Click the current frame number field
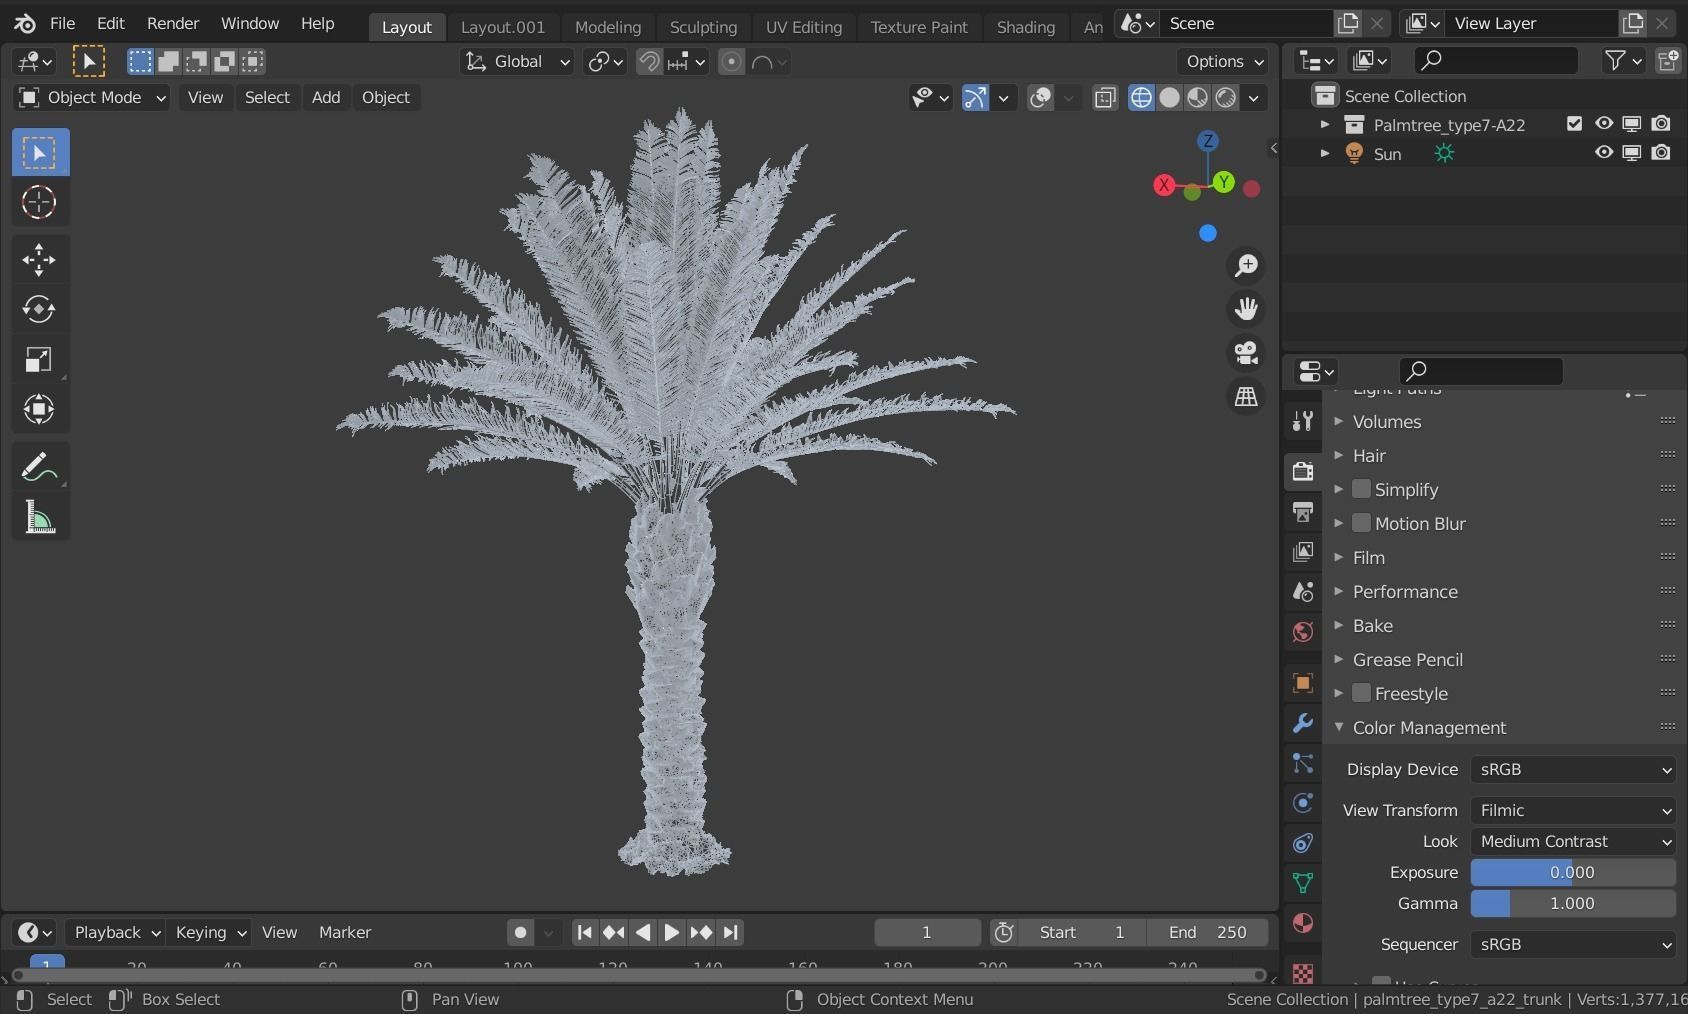Image resolution: width=1688 pixels, height=1014 pixels. coord(927,932)
